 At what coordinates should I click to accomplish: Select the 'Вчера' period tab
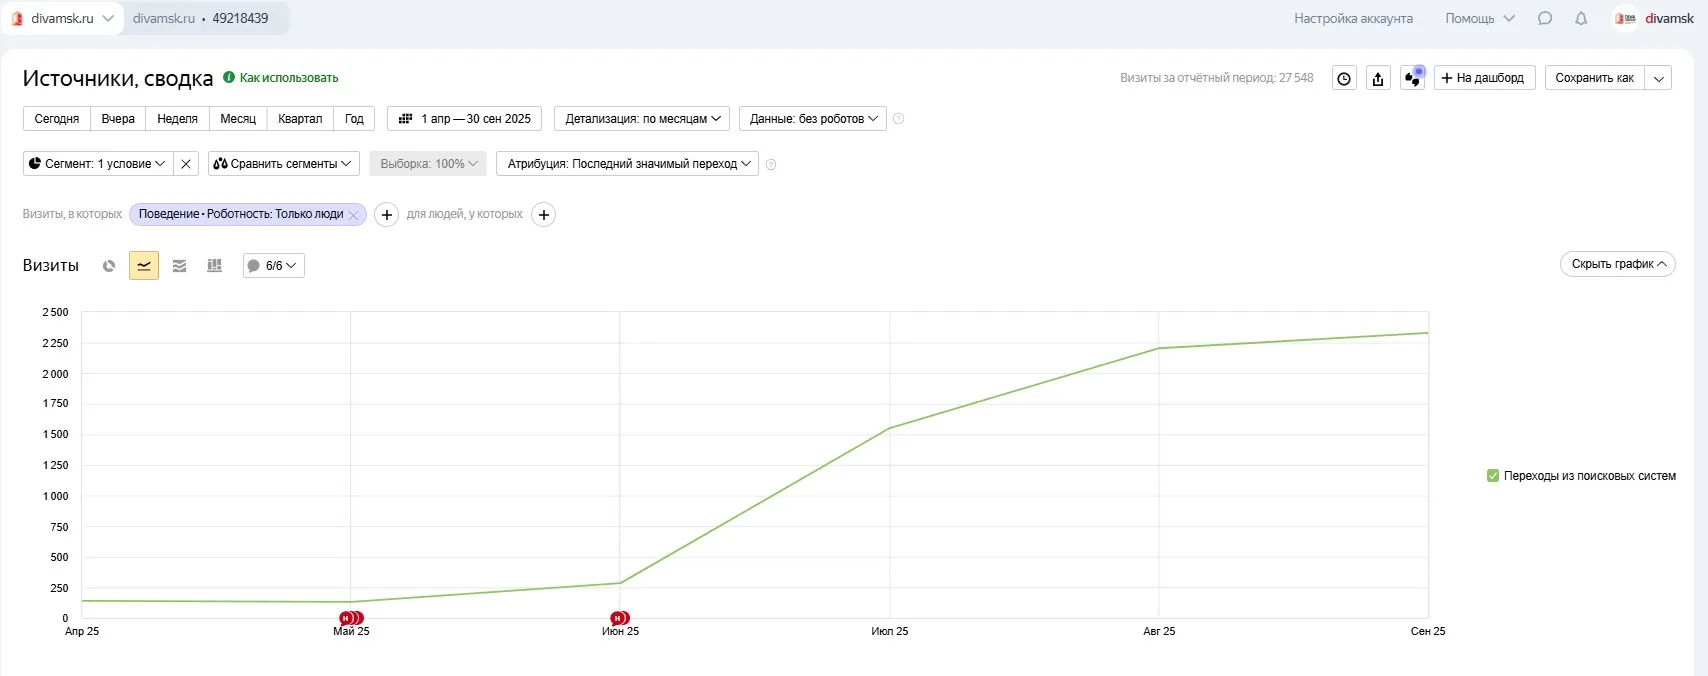coord(118,119)
